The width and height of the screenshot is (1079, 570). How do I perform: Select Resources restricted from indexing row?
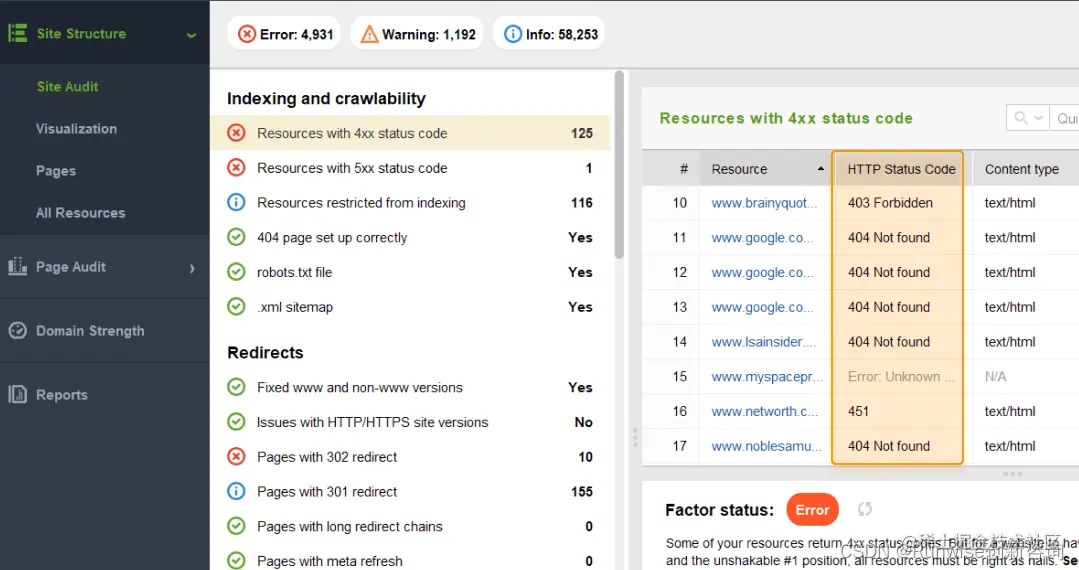(x=410, y=202)
